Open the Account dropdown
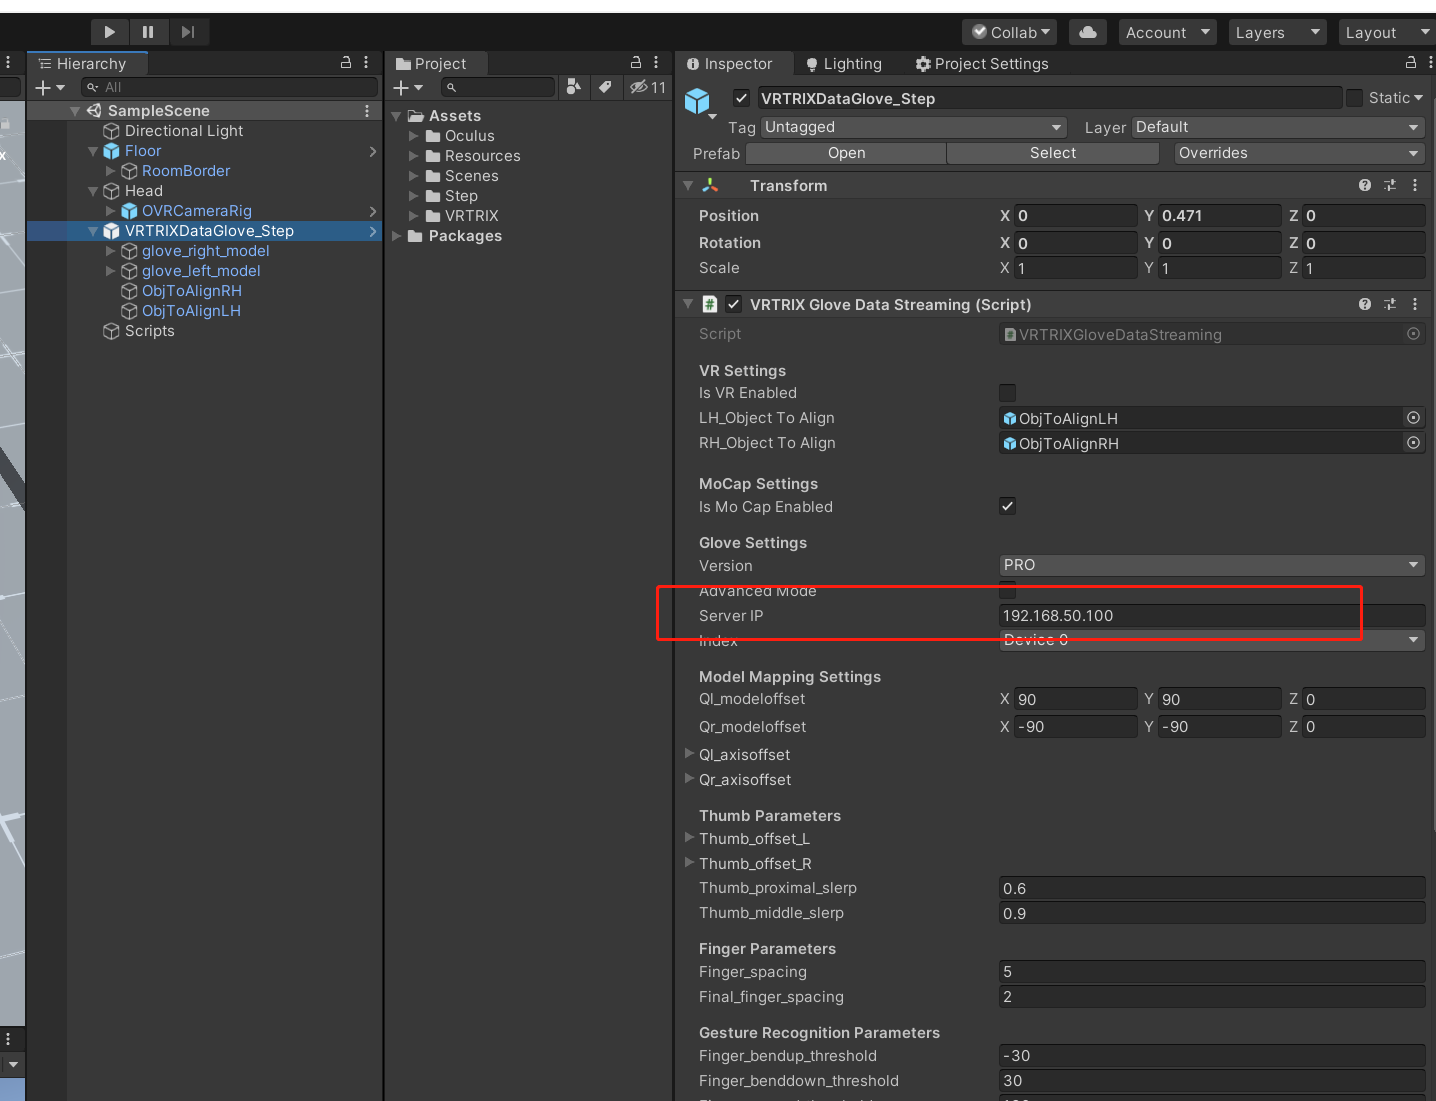The width and height of the screenshot is (1436, 1101). coord(1167,33)
